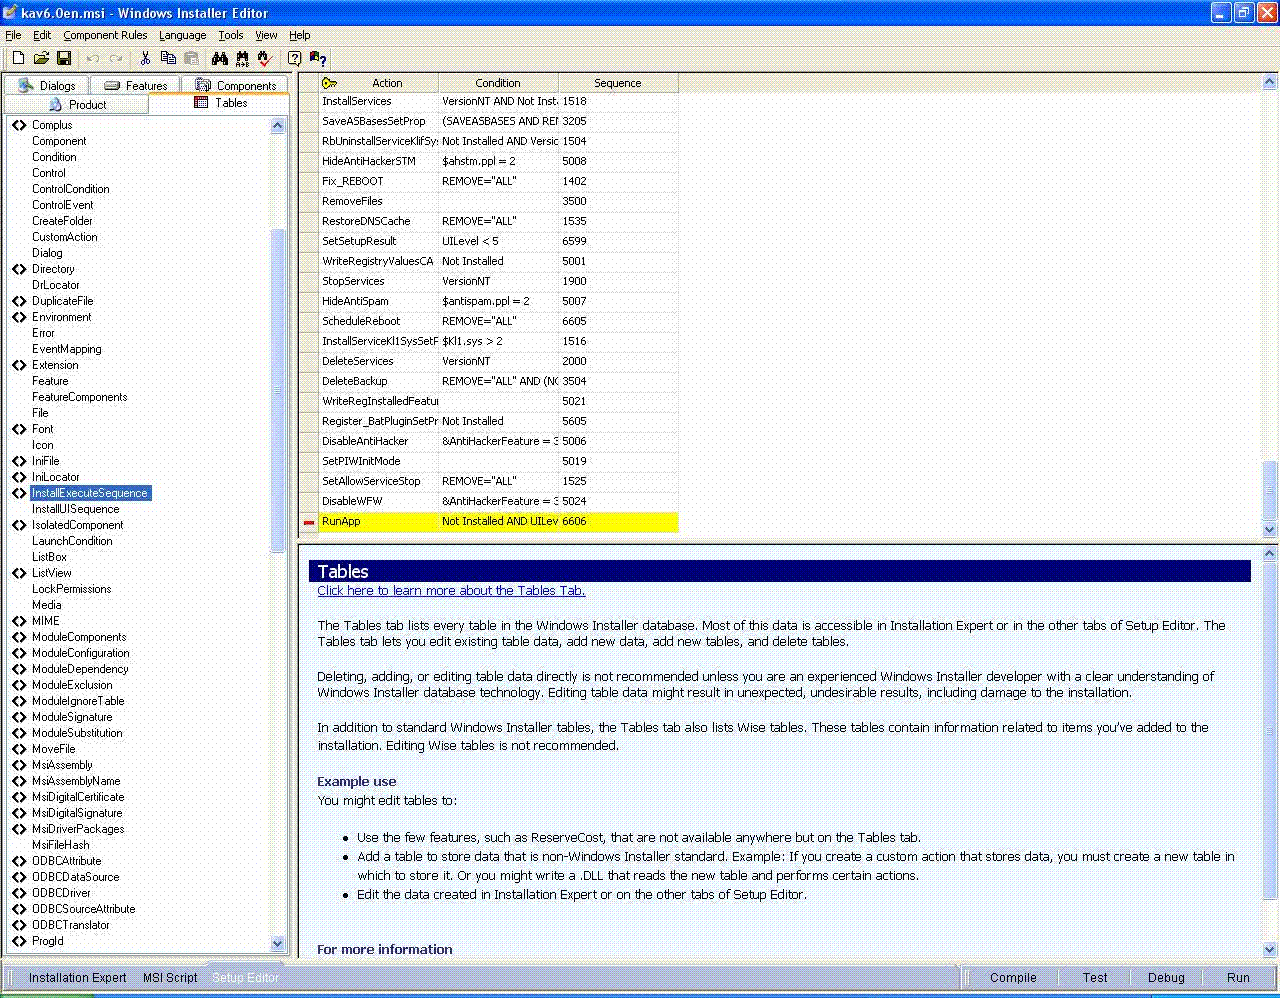Select the Tables tab
The image size is (1280, 998).
point(221,103)
